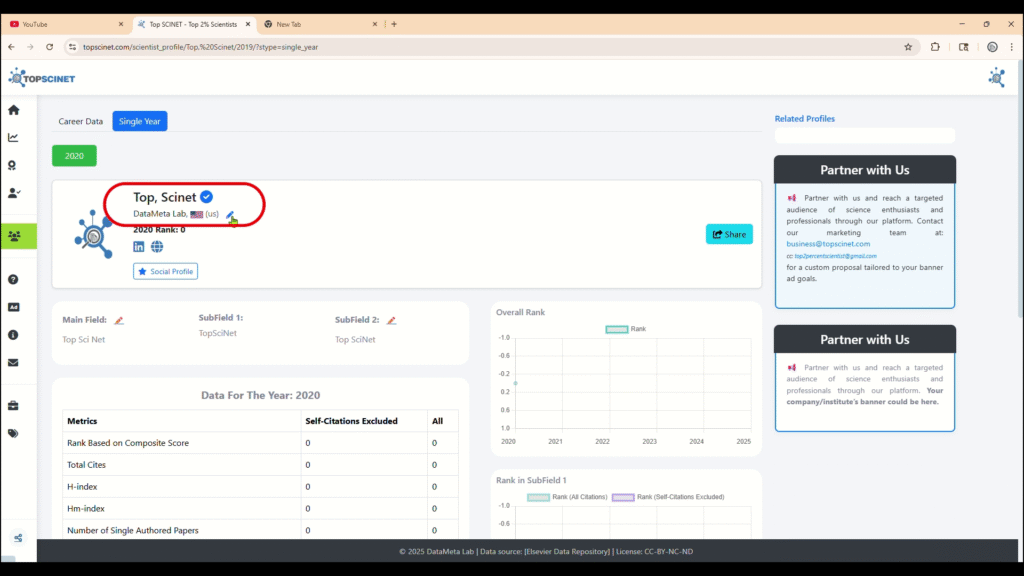This screenshot has height=576, width=1024.
Task: Click the profile avatar image of Top, Scinet
Action: coord(93,234)
